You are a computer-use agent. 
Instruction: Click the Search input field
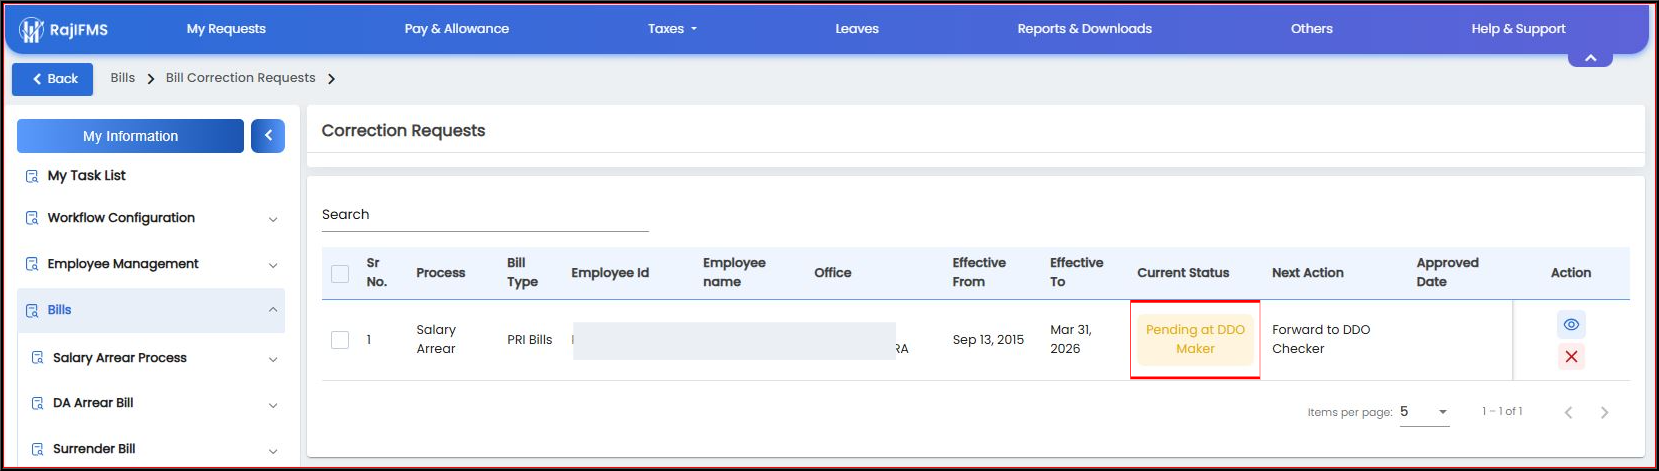485,215
